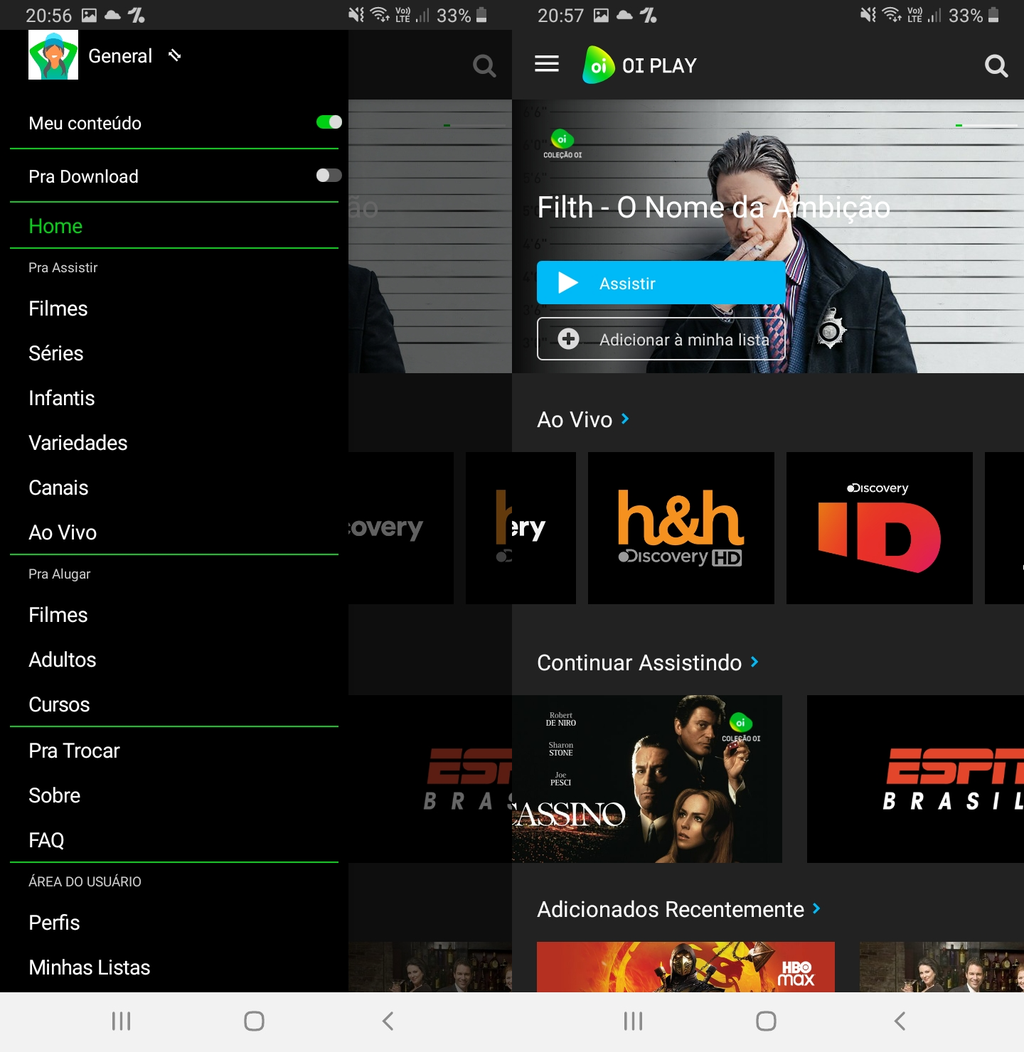Open the Cassino movie thumbnail
Image resolution: width=1024 pixels, height=1052 pixels.
pos(647,779)
